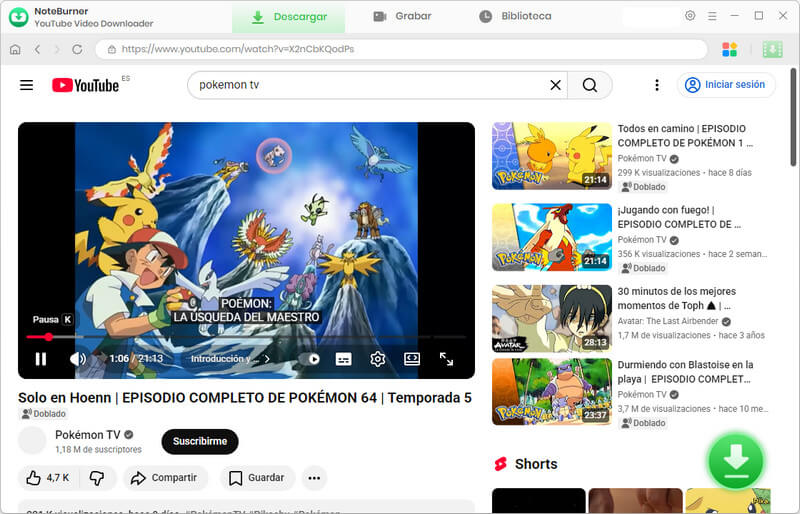
Task: Expand the Introducción chapter chevron
Action: [267, 359]
